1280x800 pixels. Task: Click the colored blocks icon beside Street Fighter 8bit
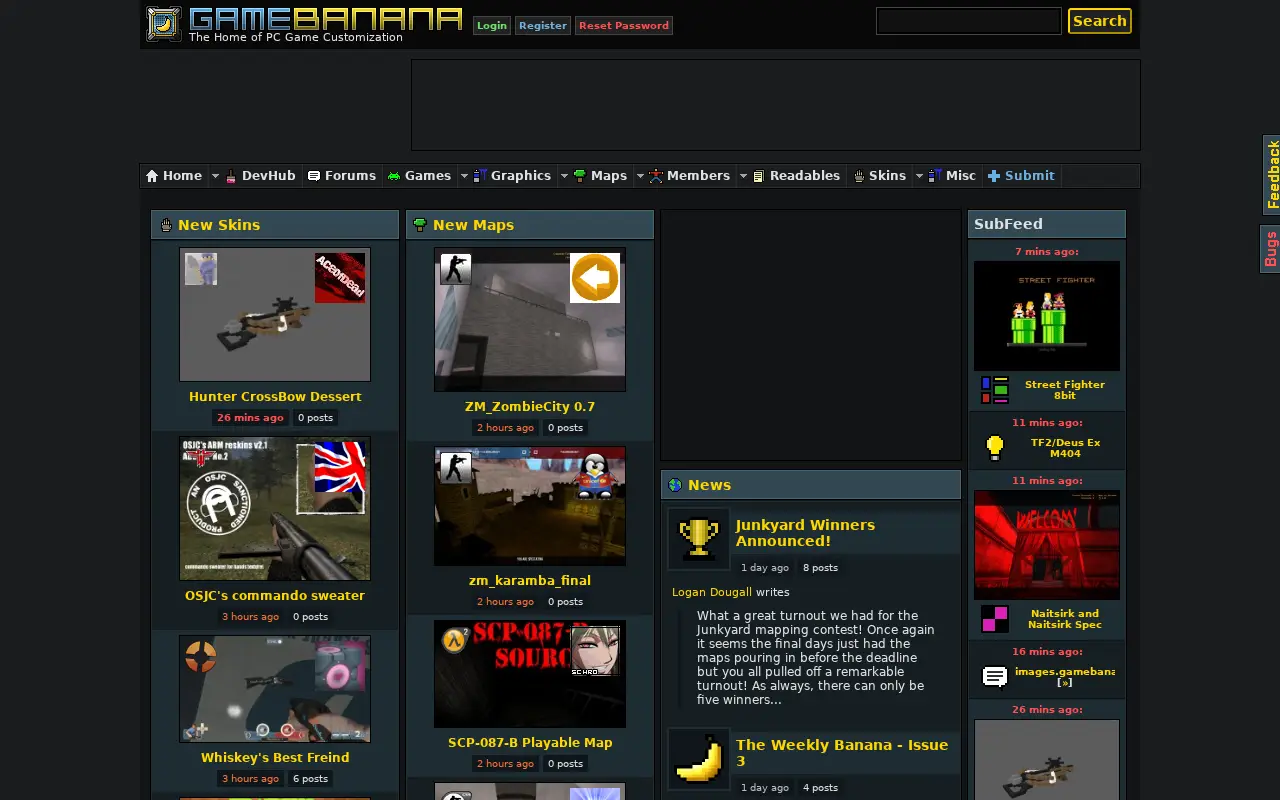pyautogui.click(x=994, y=389)
